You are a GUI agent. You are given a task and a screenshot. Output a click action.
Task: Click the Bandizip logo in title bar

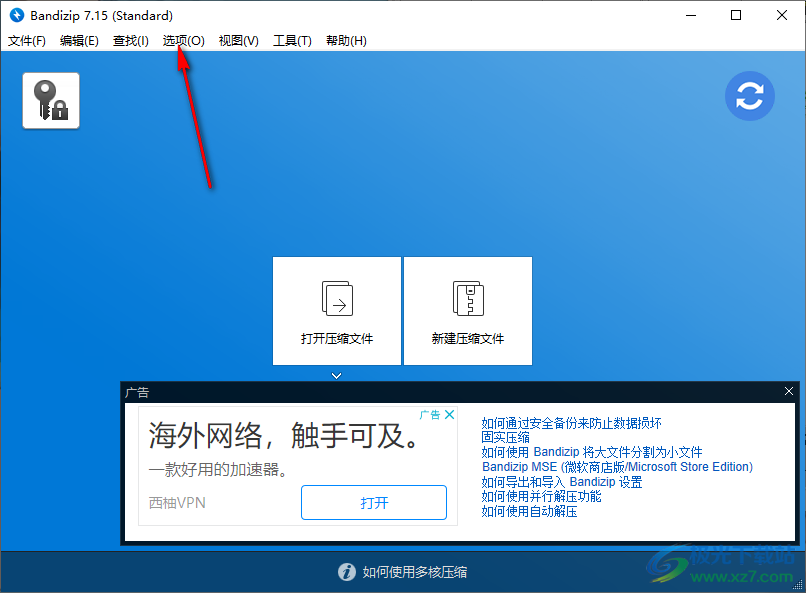(x=17, y=15)
